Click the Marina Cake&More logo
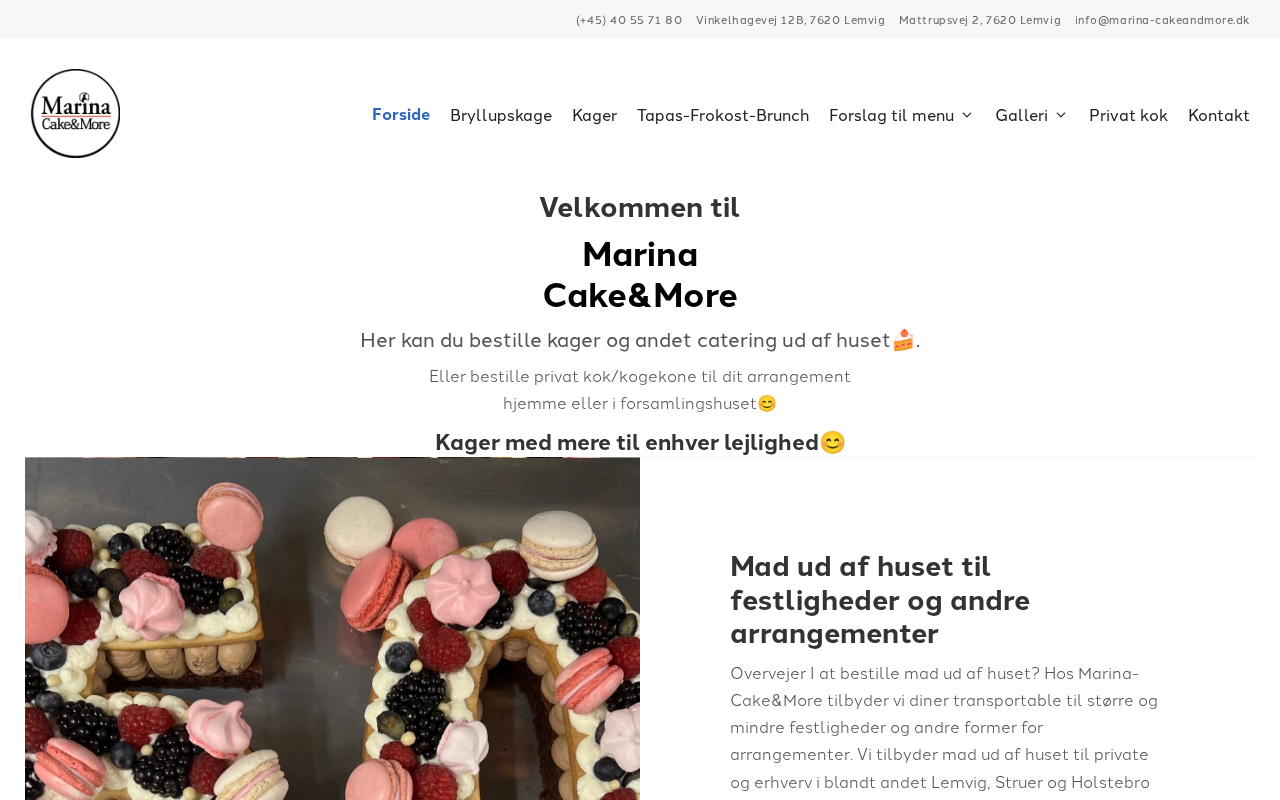Image resolution: width=1280 pixels, height=800 pixels. pyautogui.click(x=76, y=113)
